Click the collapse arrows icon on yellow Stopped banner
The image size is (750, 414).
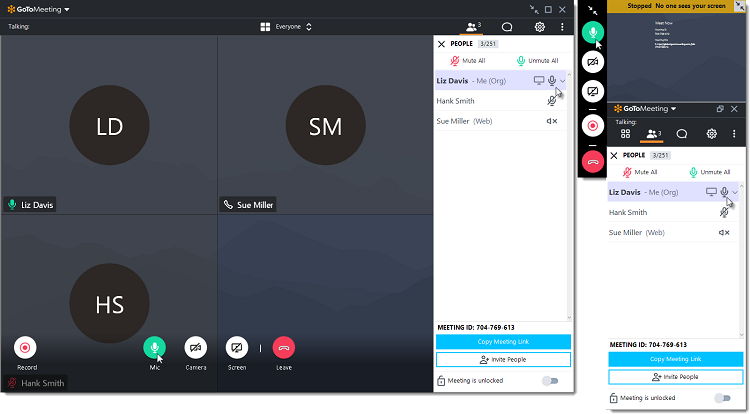click(x=739, y=6)
